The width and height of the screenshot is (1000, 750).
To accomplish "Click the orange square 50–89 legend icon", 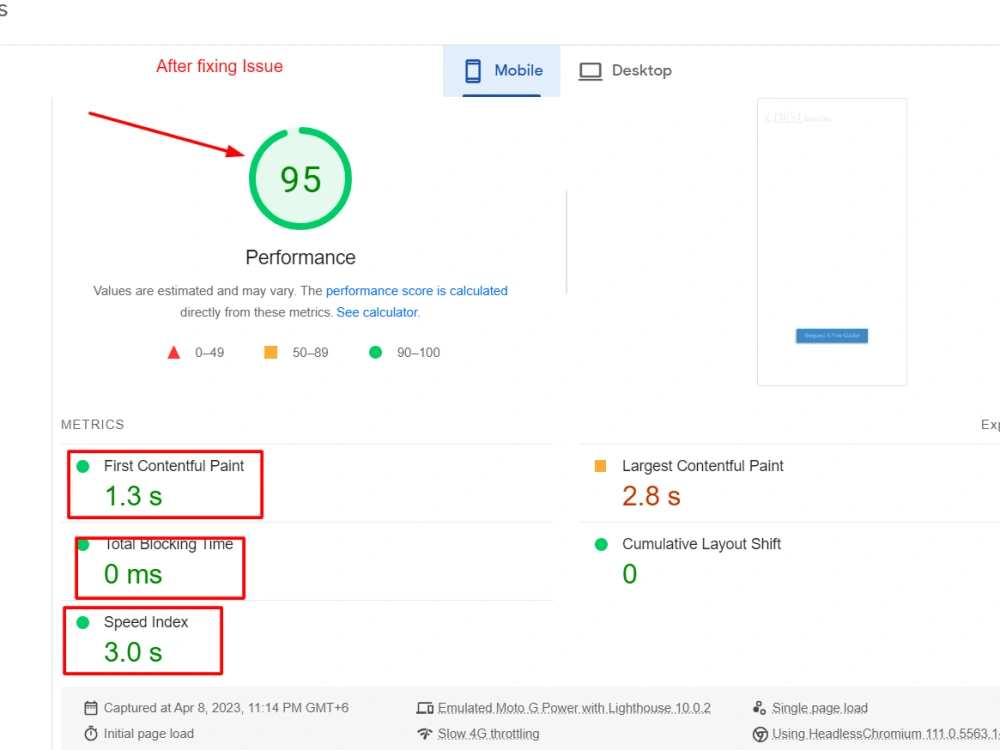I will 270,353.
